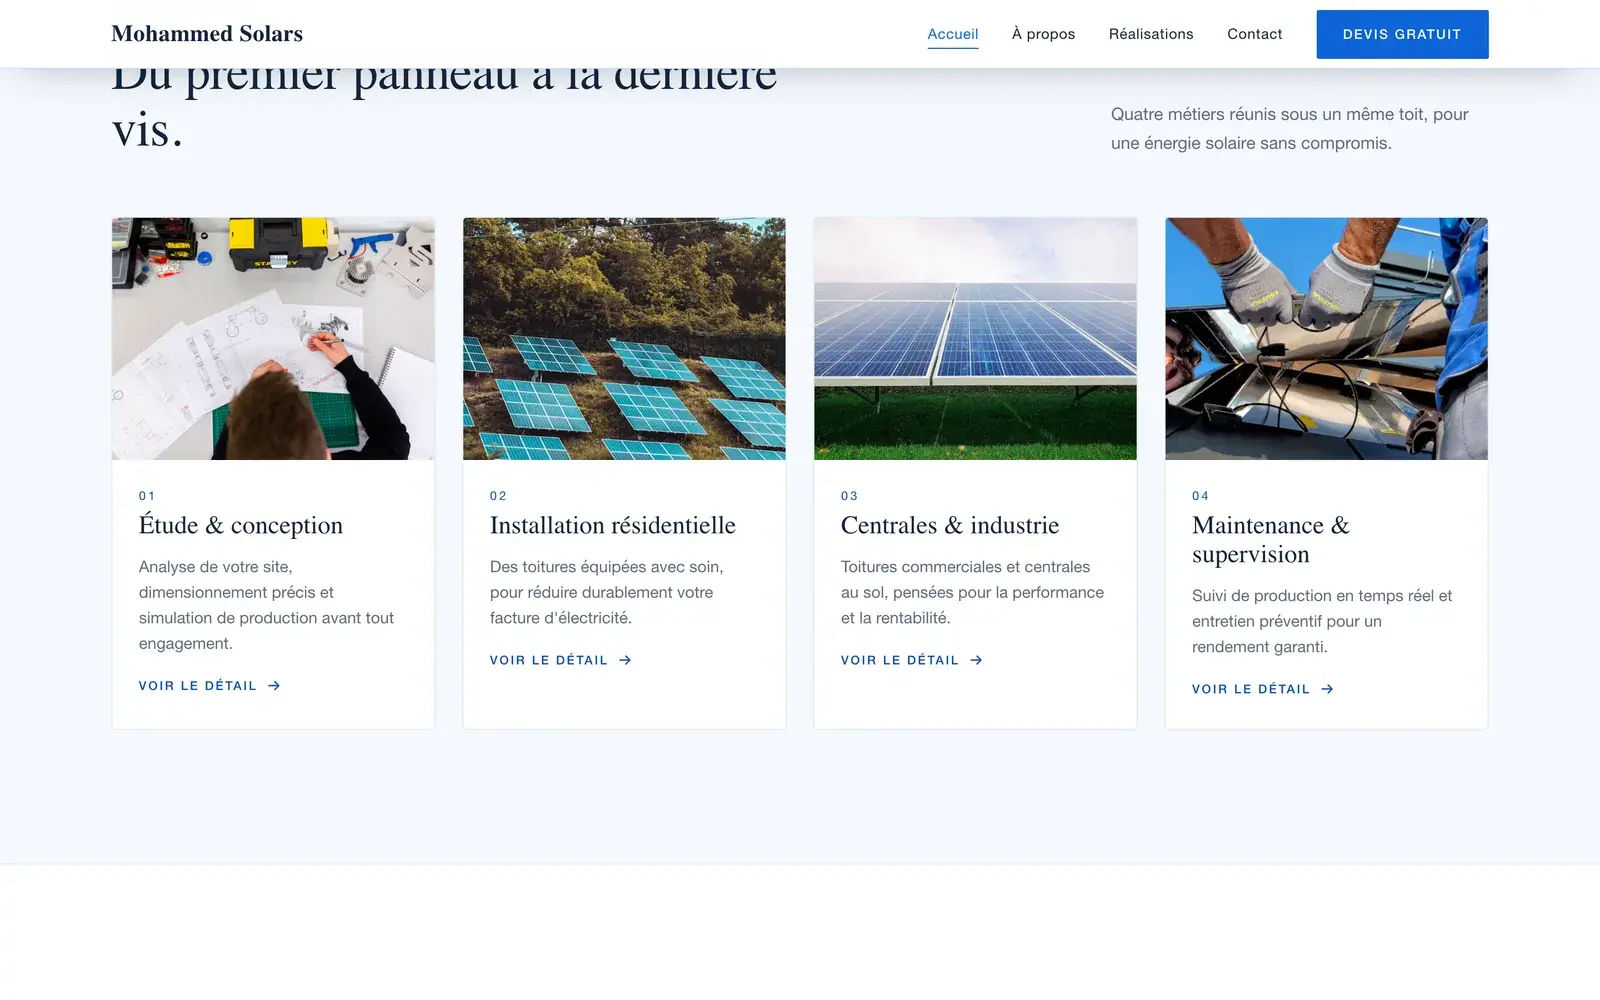Screen dimensions: 1600x1000
Task: Click the Centrales & industrie title
Action: [950, 525]
